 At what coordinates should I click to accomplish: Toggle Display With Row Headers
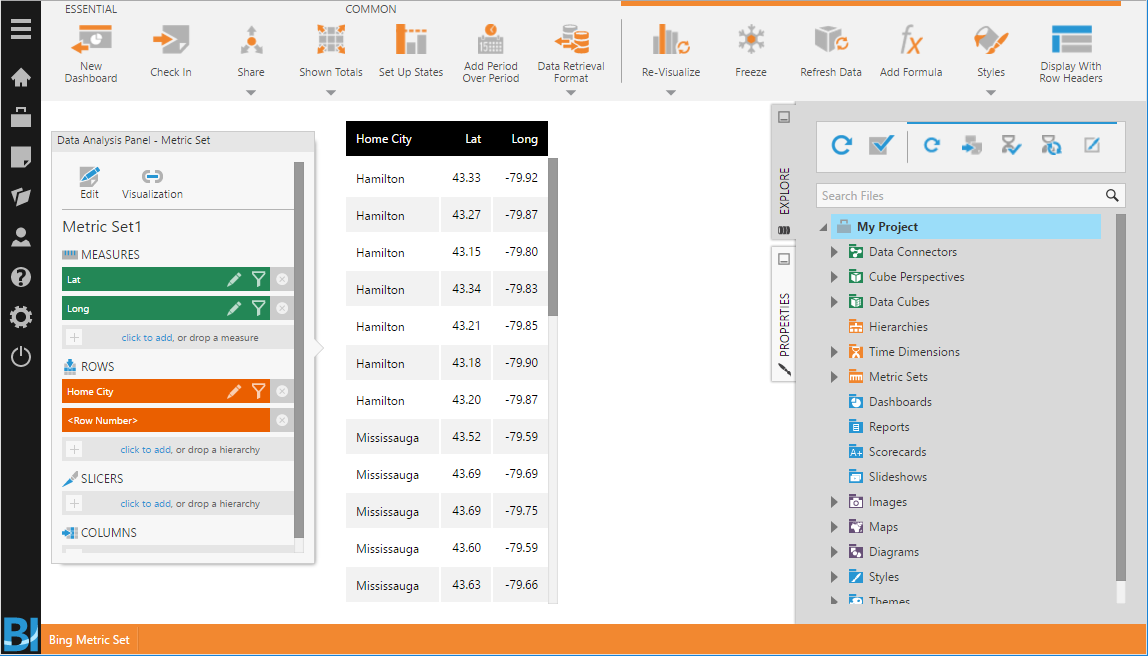click(x=1070, y=40)
